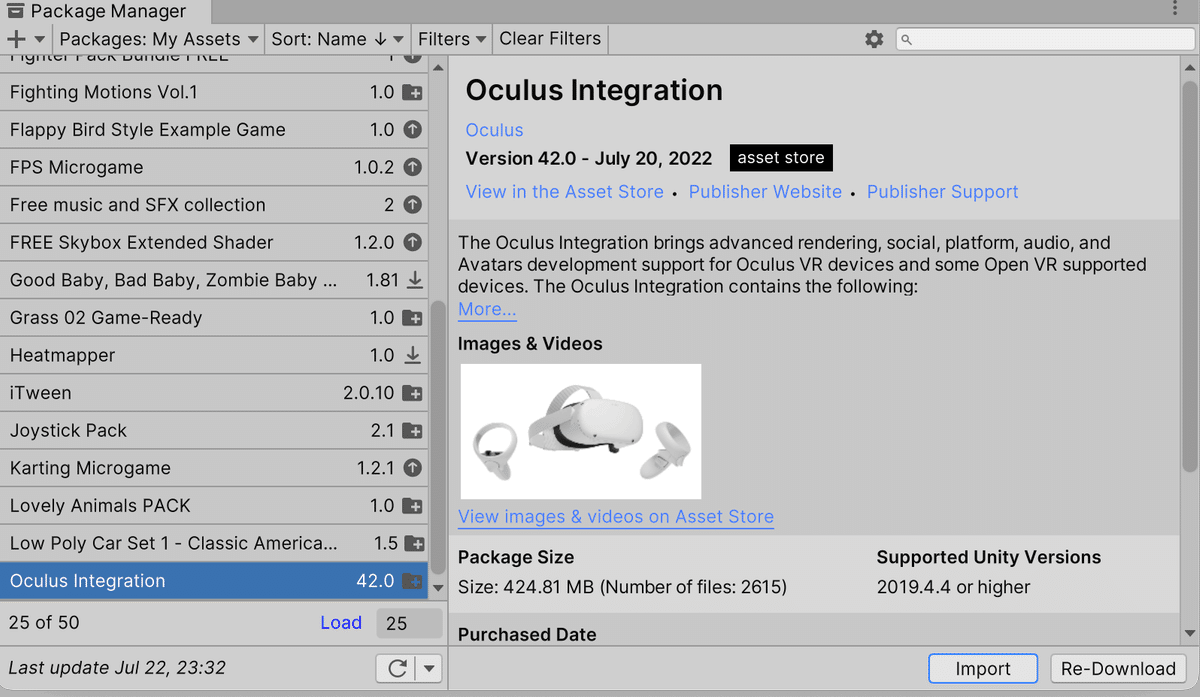1200x697 pixels.
Task: Click download icon for Heatmapper
Action: [x=412, y=355]
